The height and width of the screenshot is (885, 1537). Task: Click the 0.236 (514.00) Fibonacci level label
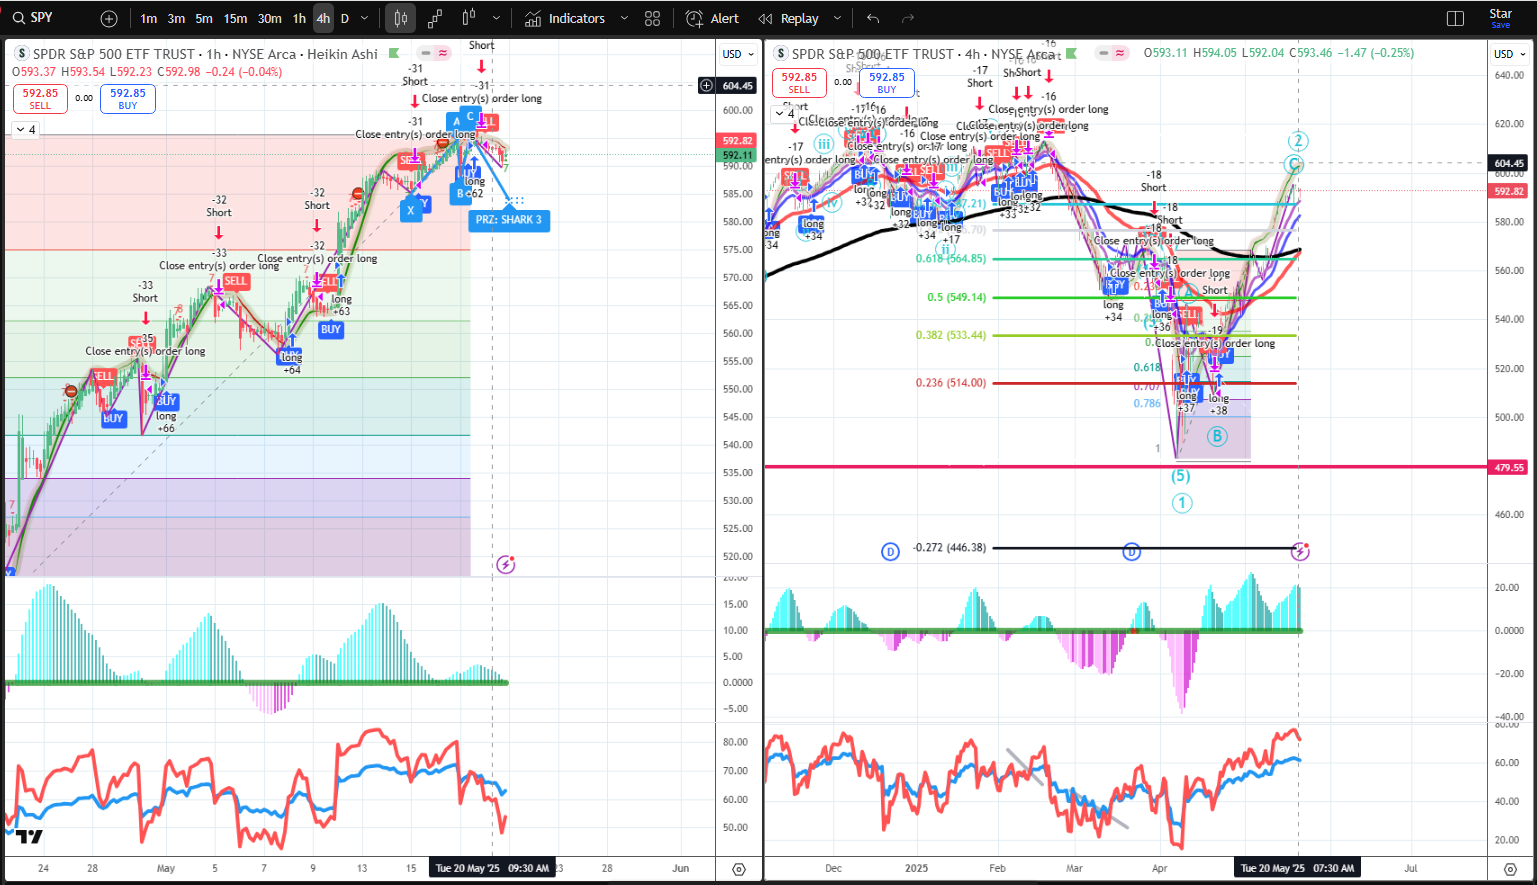coord(950,383)
